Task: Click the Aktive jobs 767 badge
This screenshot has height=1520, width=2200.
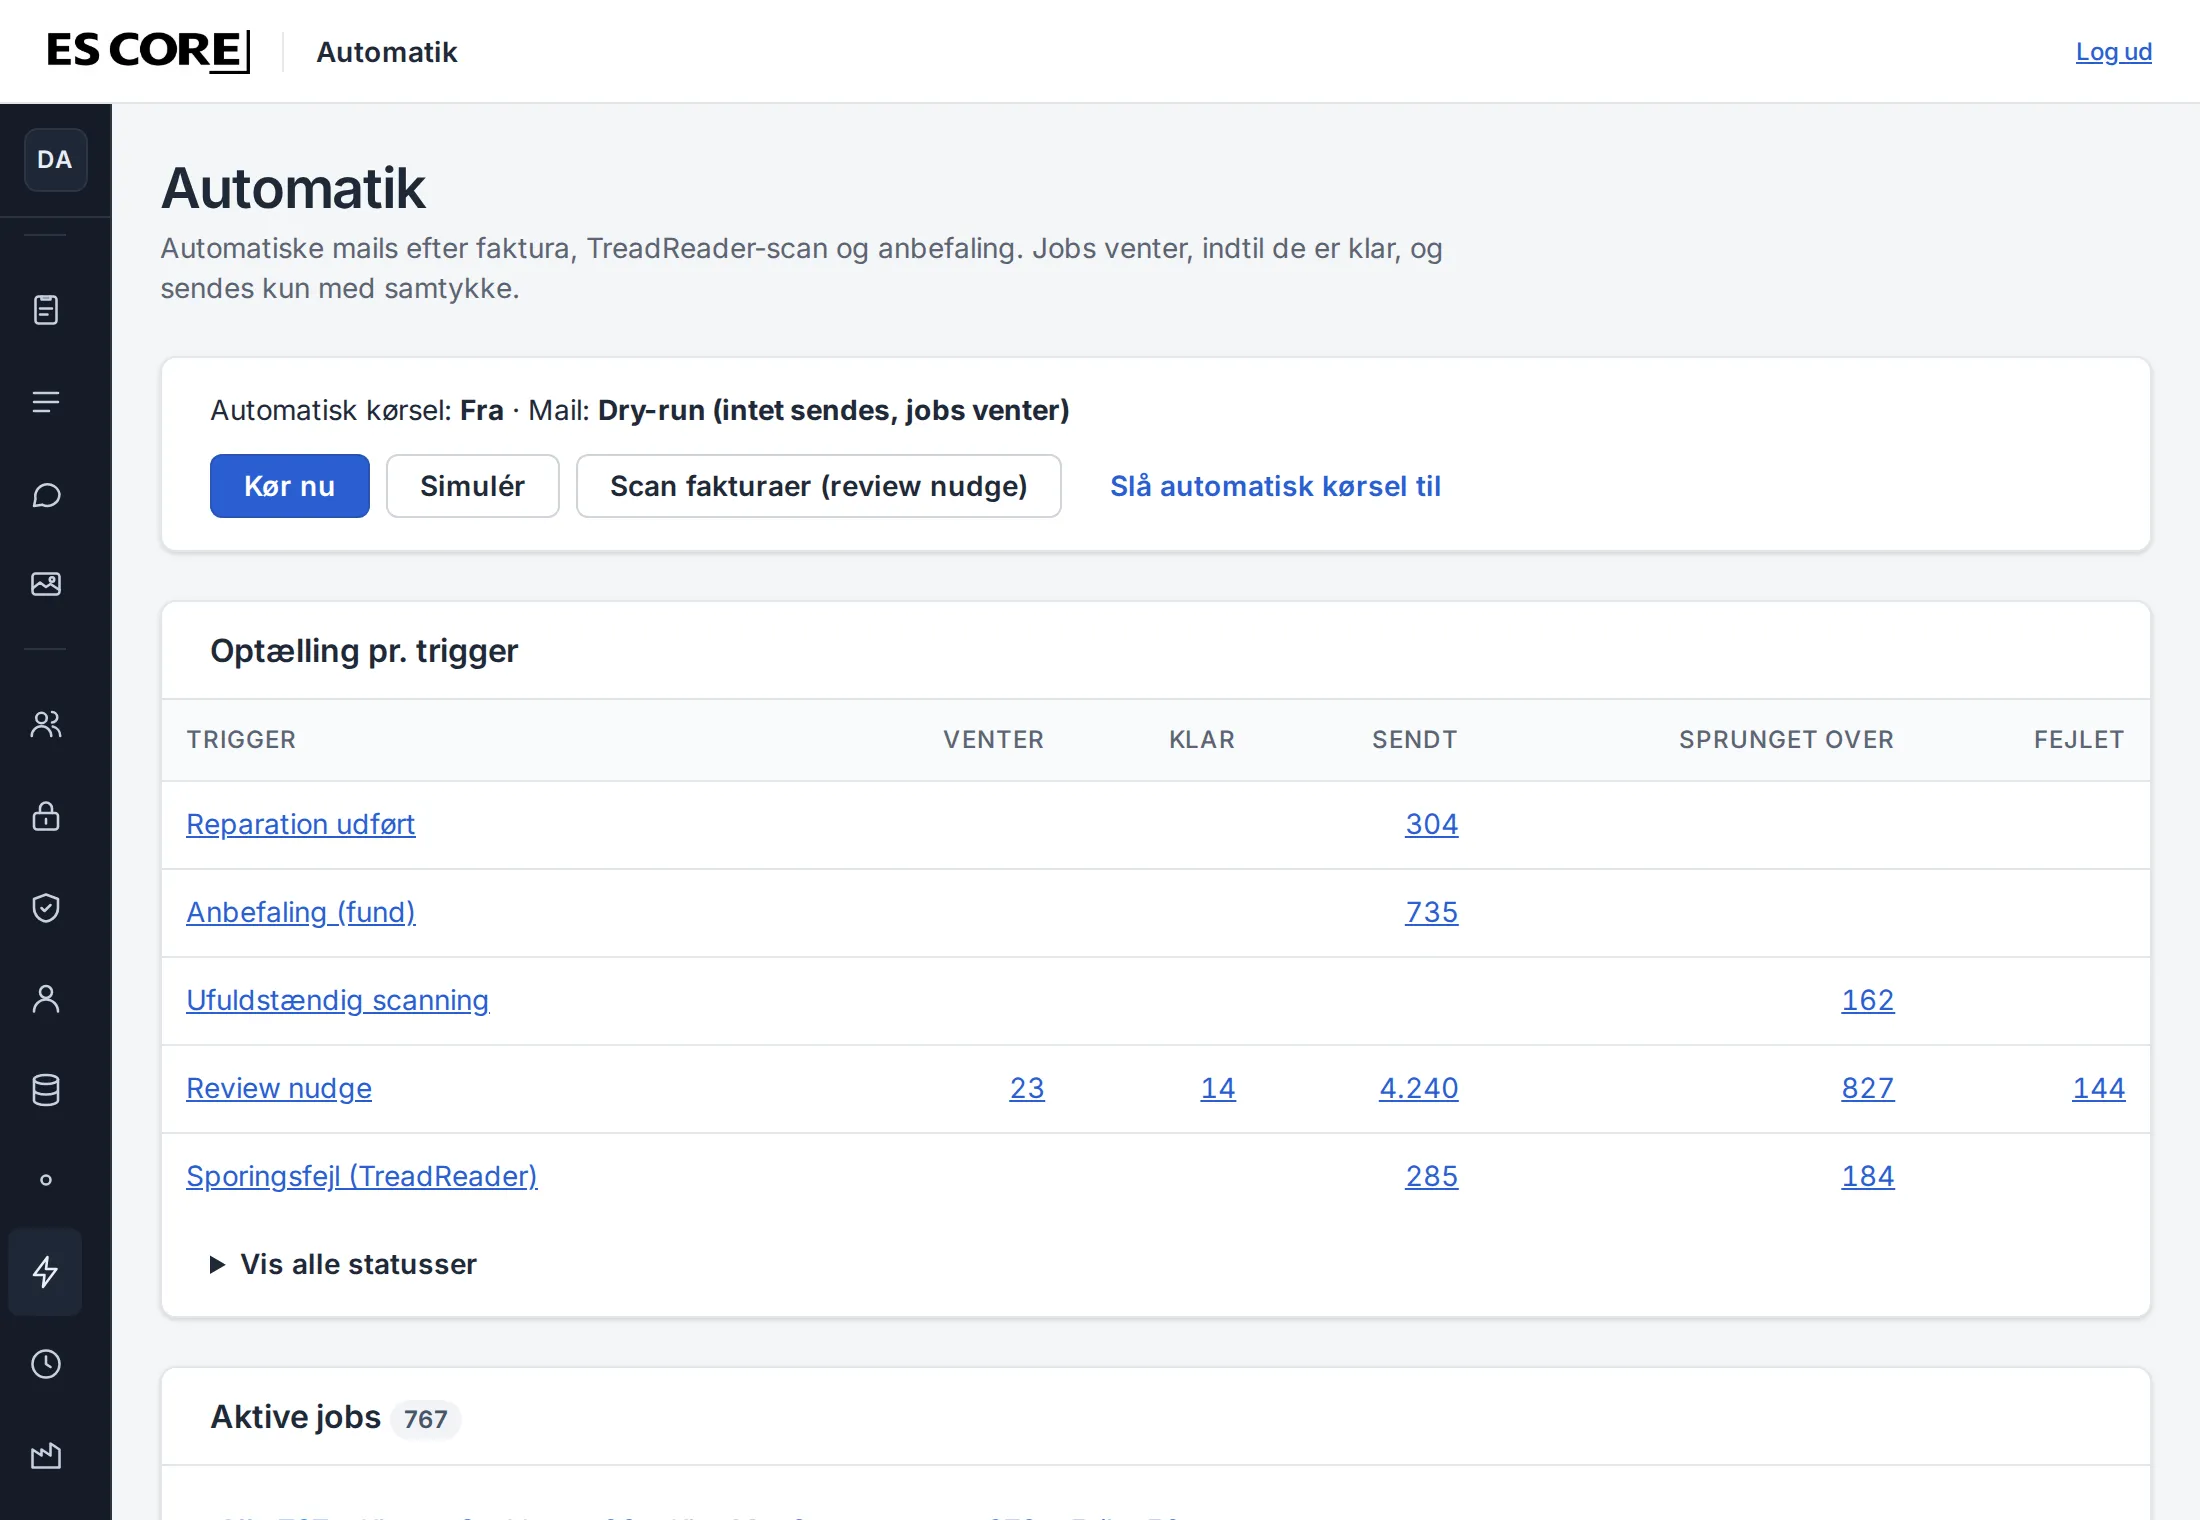Action: (425, 1419)
